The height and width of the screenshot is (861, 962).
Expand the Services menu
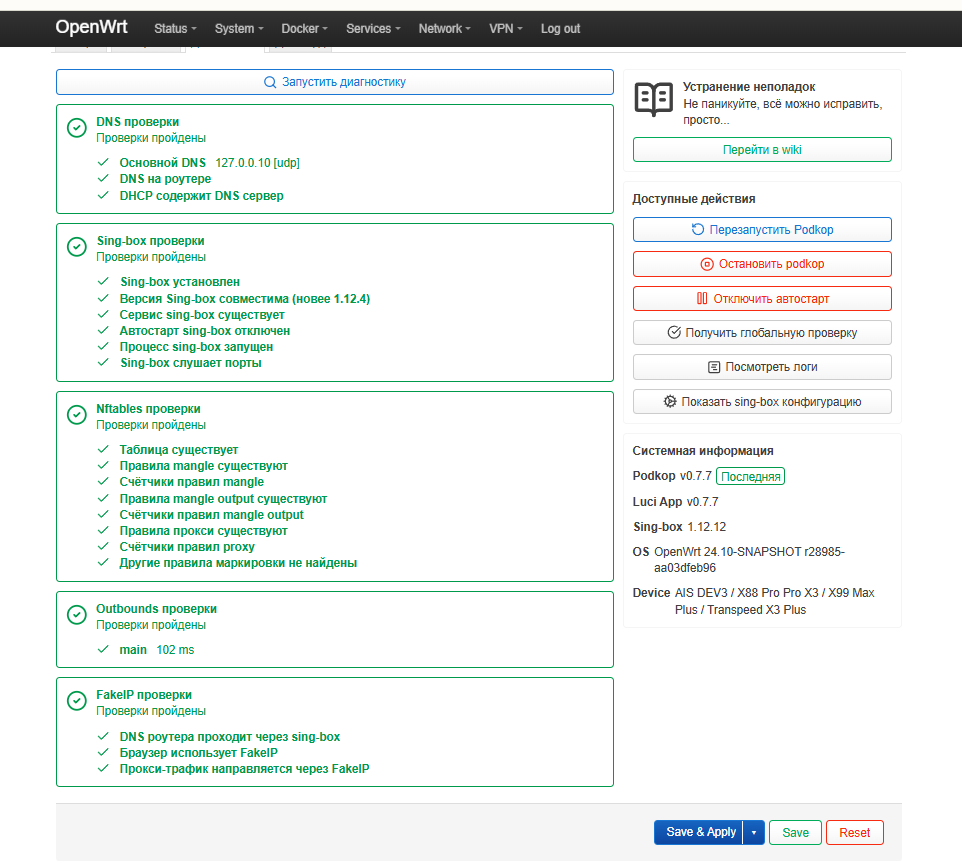click(x=373, y=29)
